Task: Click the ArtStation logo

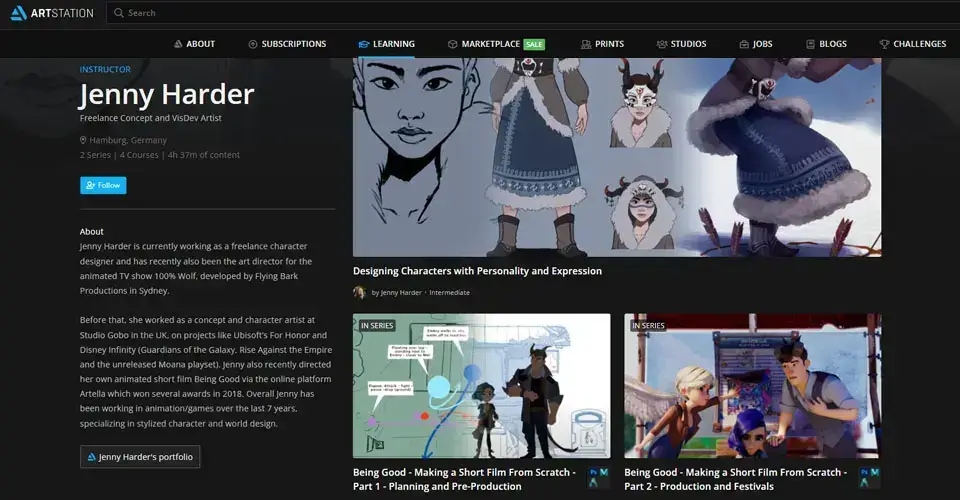Action: 52,13
